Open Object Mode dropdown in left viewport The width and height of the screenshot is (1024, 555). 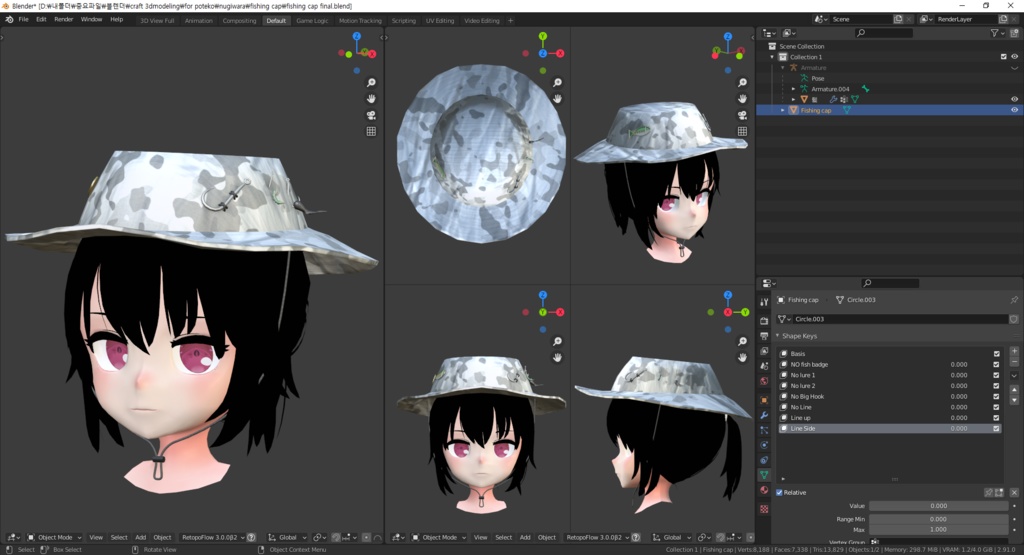click(55, 537)
